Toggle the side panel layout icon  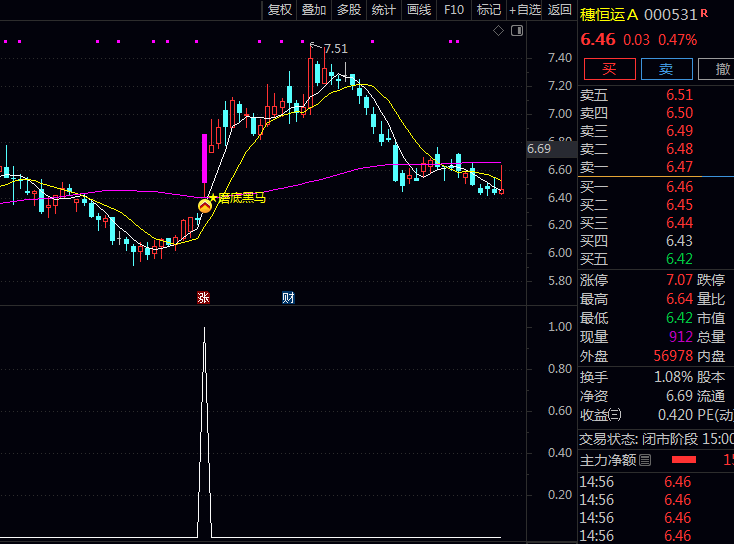pyautogui.click(x=517, y=31)
